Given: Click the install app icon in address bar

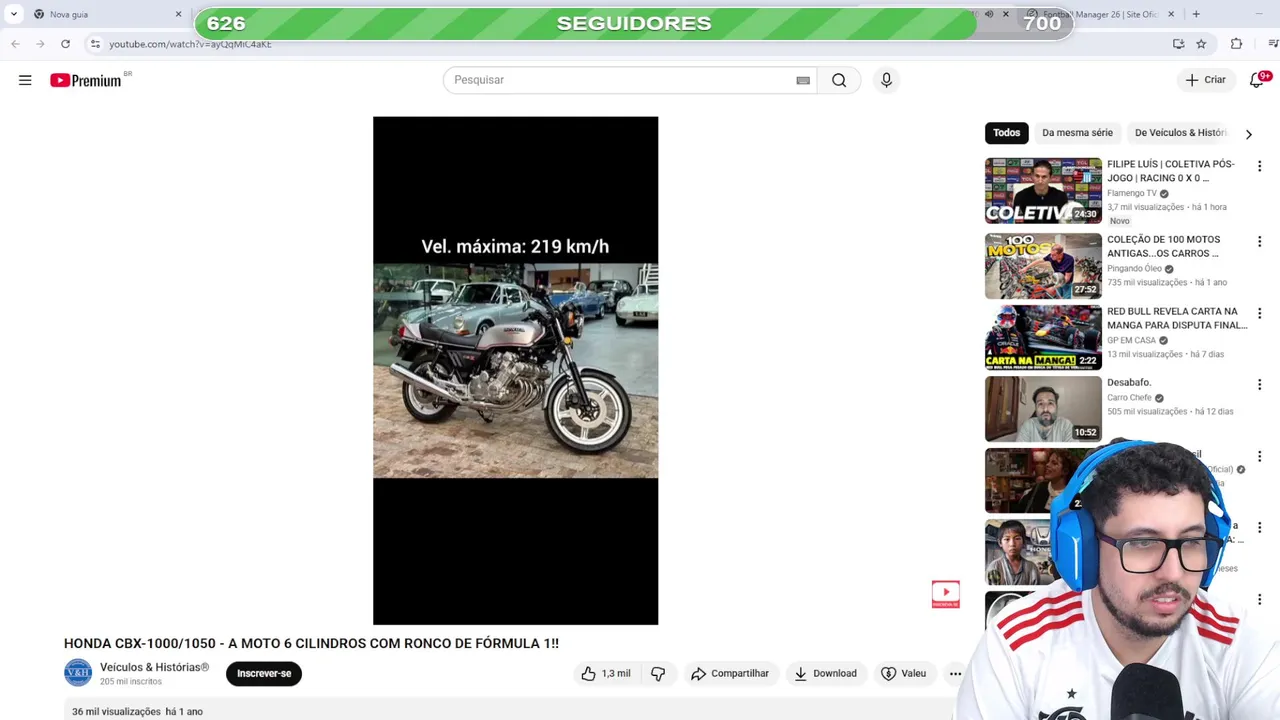Looking at the screenshot, I should [1178, 44].
